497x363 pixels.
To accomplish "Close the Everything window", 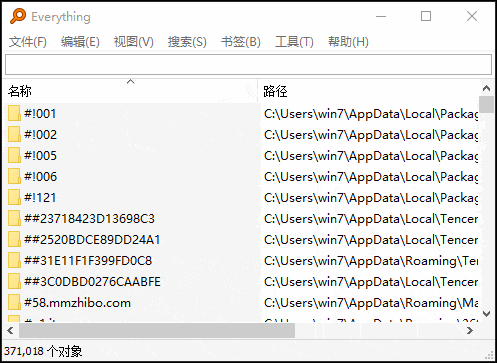I will coord(472,16).
